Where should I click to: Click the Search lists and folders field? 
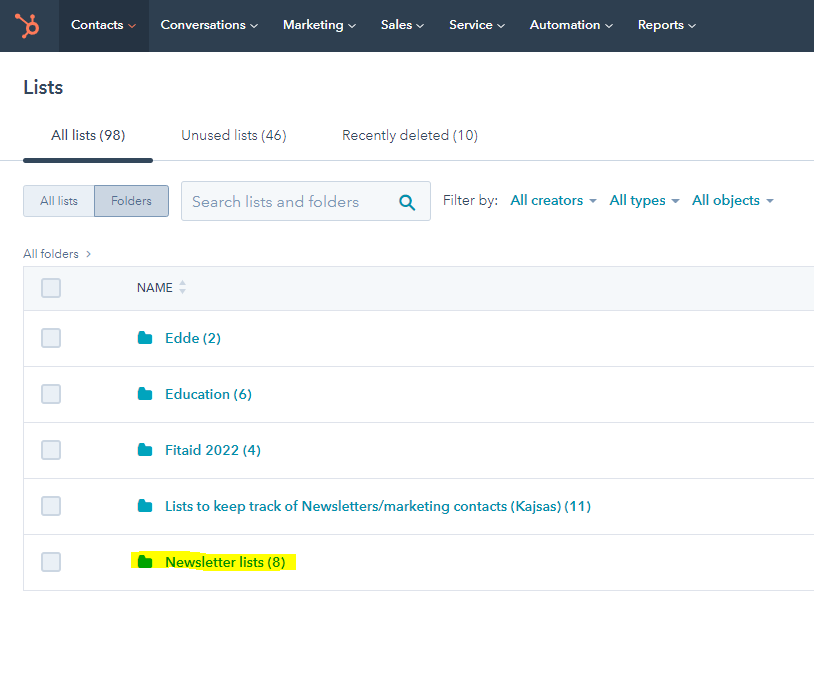click(285, 202)
